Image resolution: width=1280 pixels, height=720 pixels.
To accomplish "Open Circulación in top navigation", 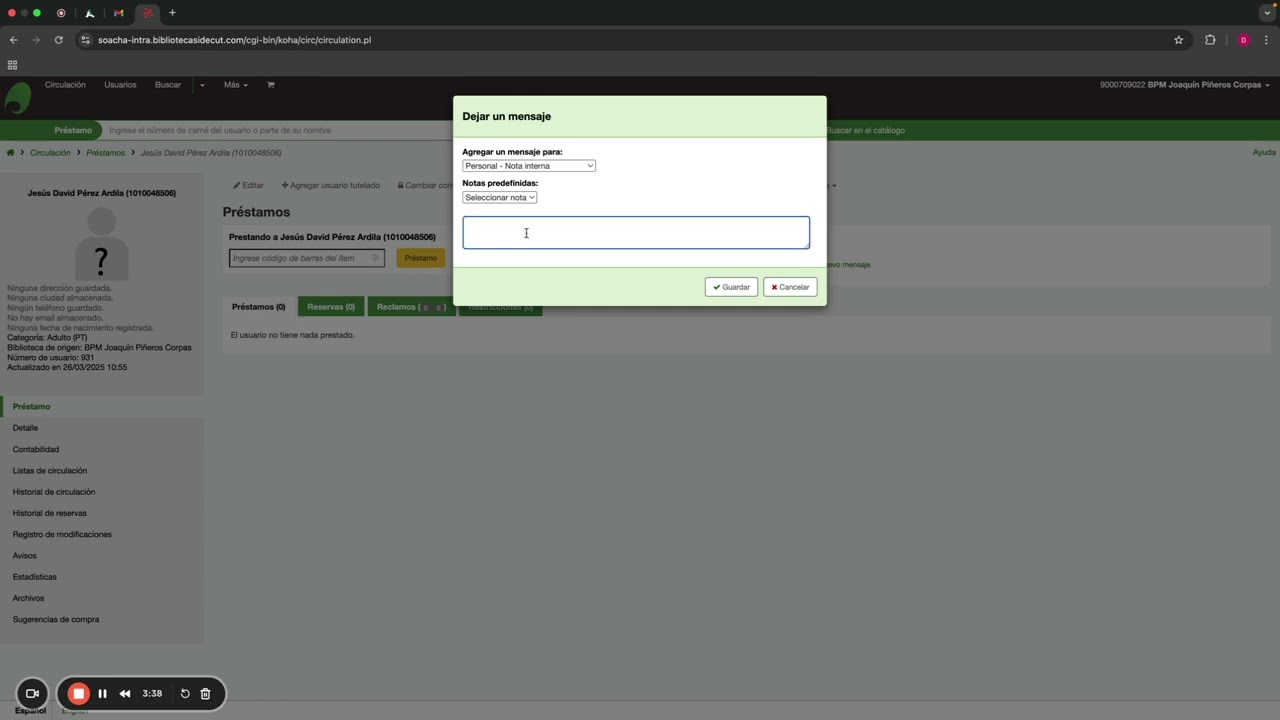I will pyautogui.click(x=65, y=85).
